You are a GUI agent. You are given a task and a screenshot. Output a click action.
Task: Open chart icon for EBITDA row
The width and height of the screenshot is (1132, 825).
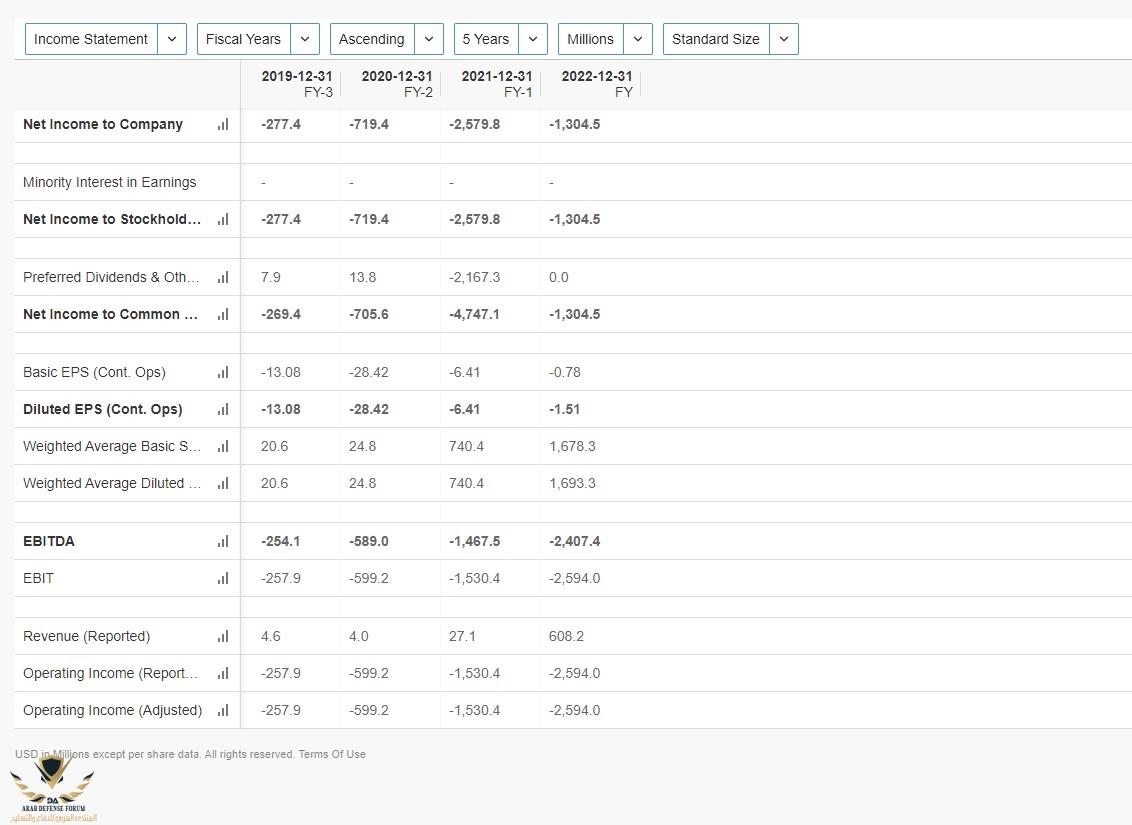222,542
